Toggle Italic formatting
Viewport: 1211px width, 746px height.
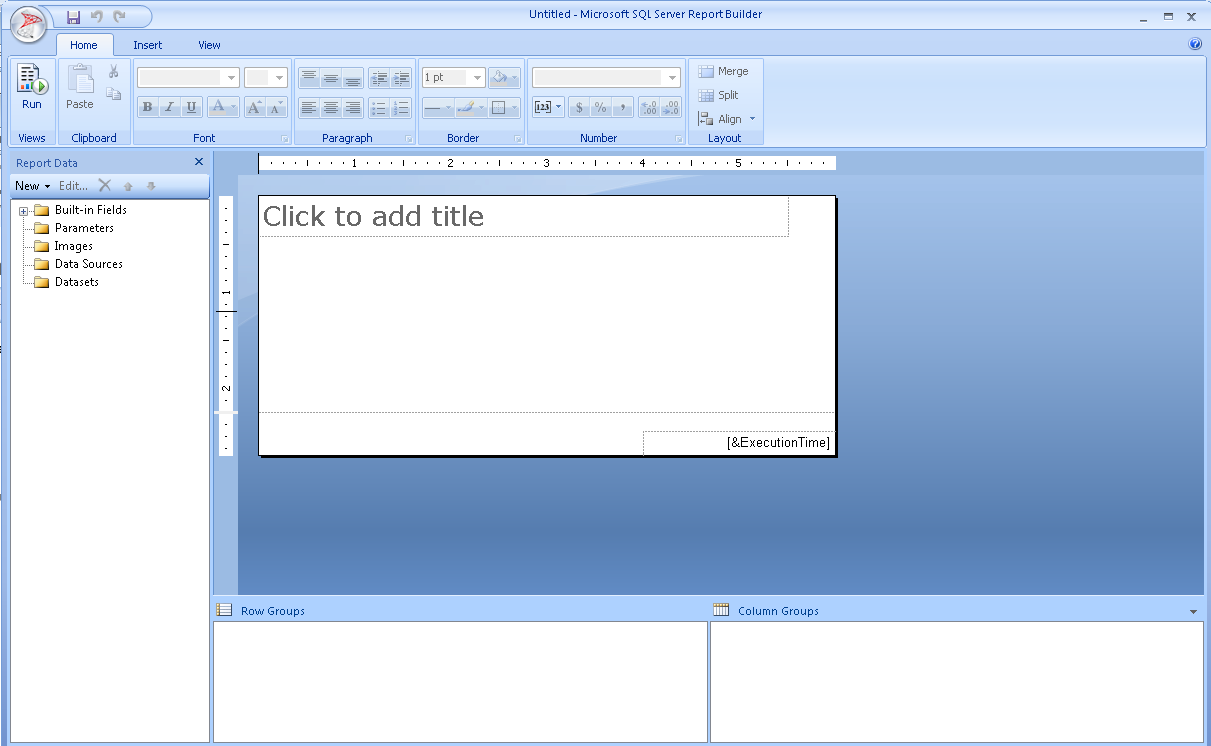point(169,107)
